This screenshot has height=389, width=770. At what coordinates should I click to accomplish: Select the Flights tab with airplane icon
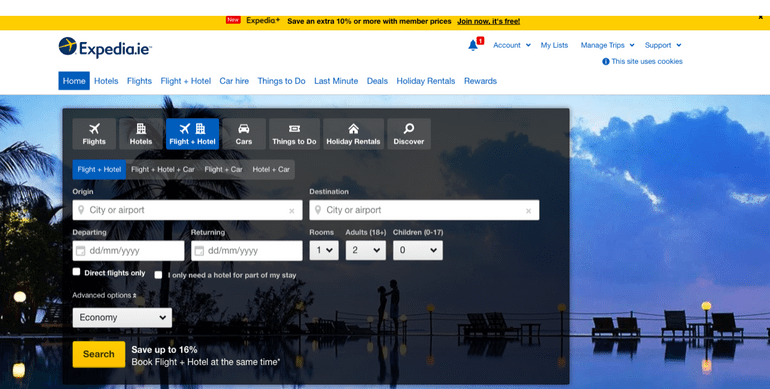[x=94, y=134]
